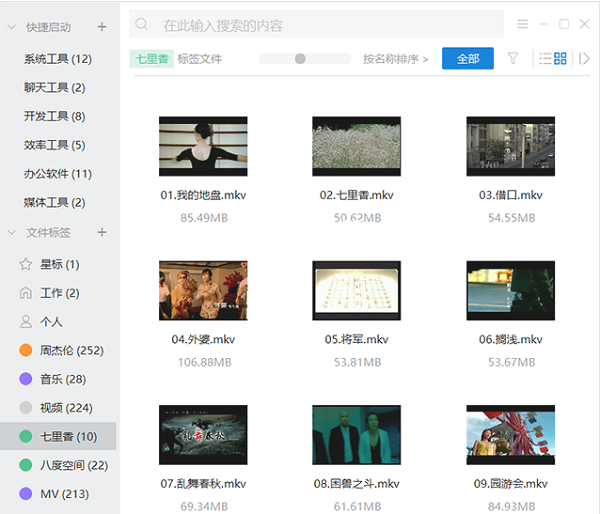Select the 02.七里香.mkv video thumbnail
600x514 pixels.
coord(357,147)
